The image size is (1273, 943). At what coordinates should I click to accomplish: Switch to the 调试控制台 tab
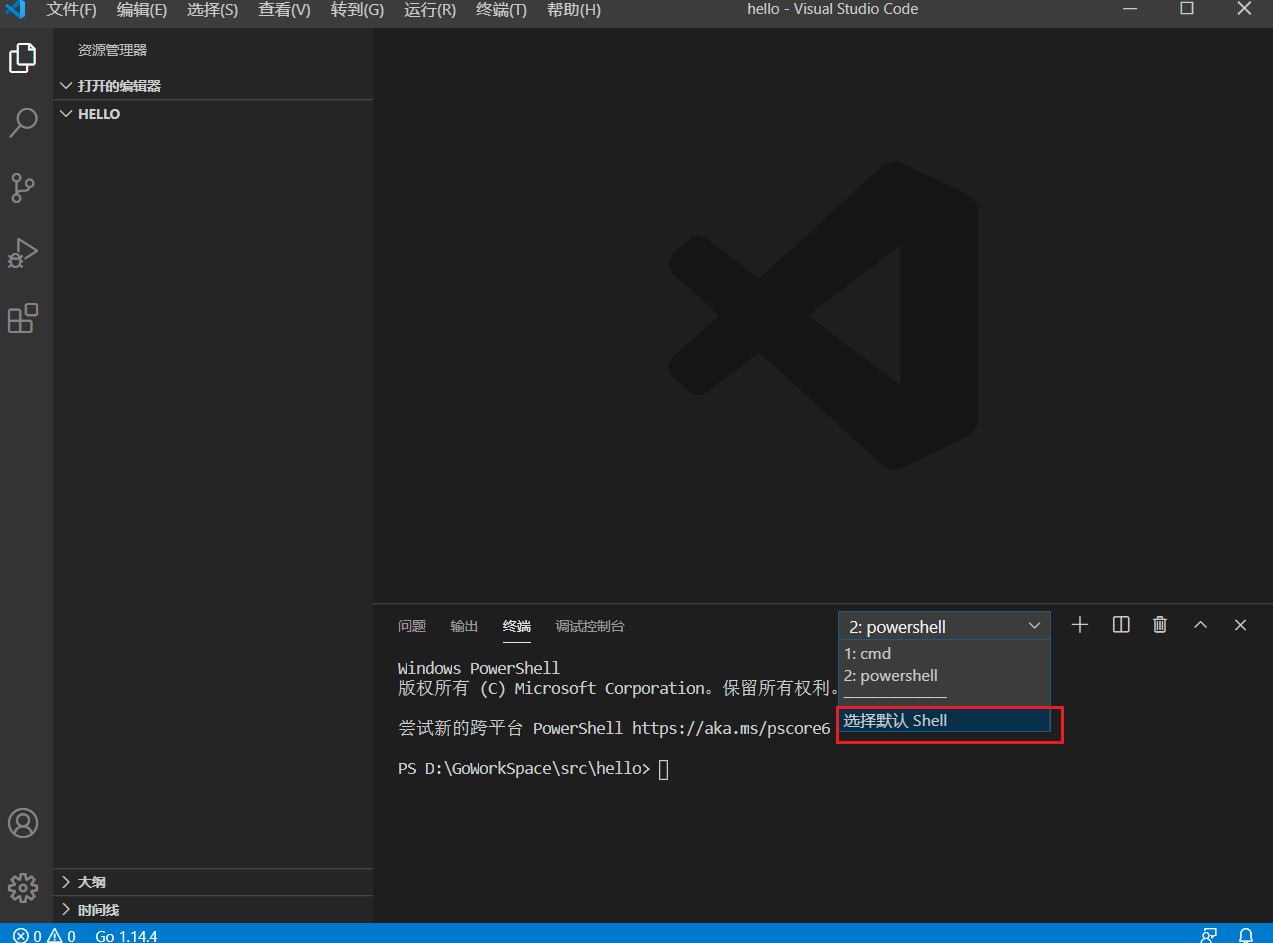click(x=590, y=626)
